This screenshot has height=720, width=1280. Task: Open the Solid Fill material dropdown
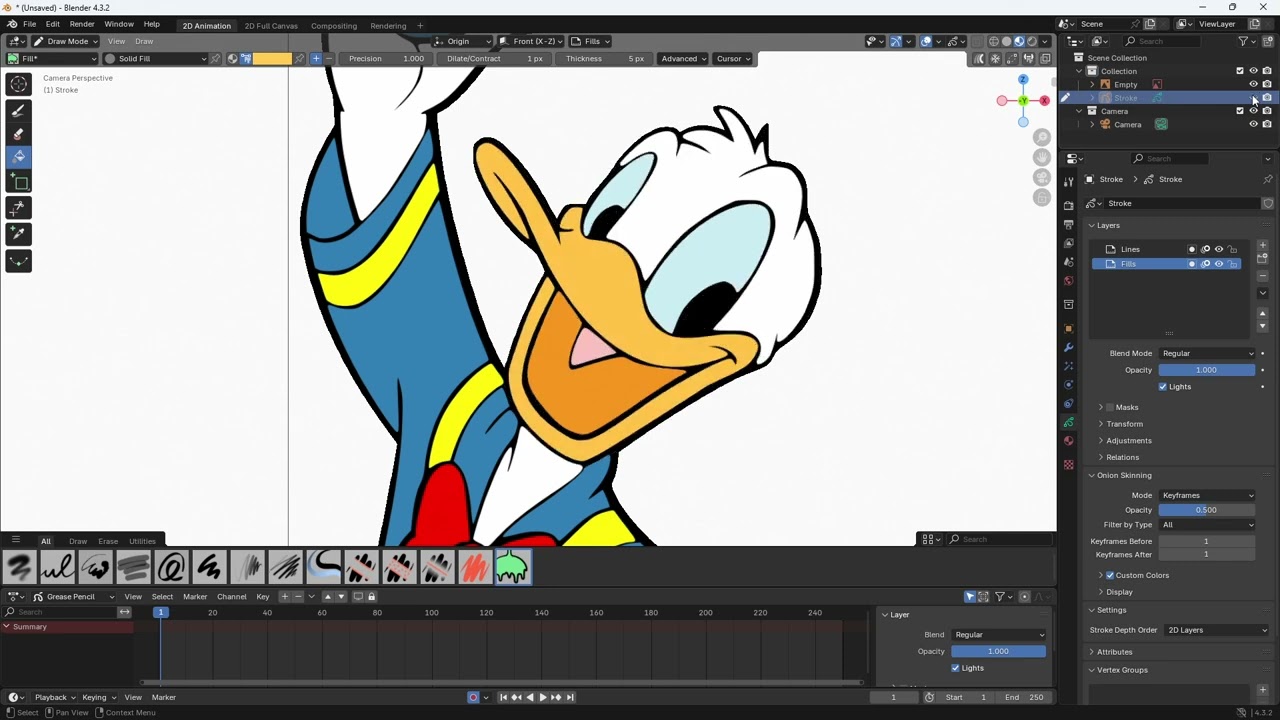pos(155,58)
